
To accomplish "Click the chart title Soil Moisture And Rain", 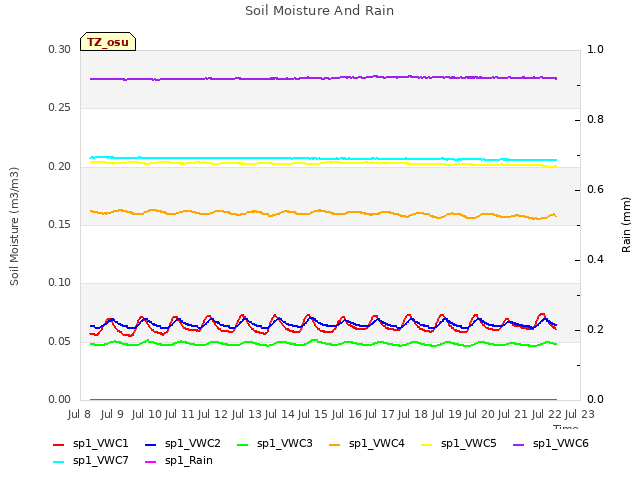I will [320, 11].
